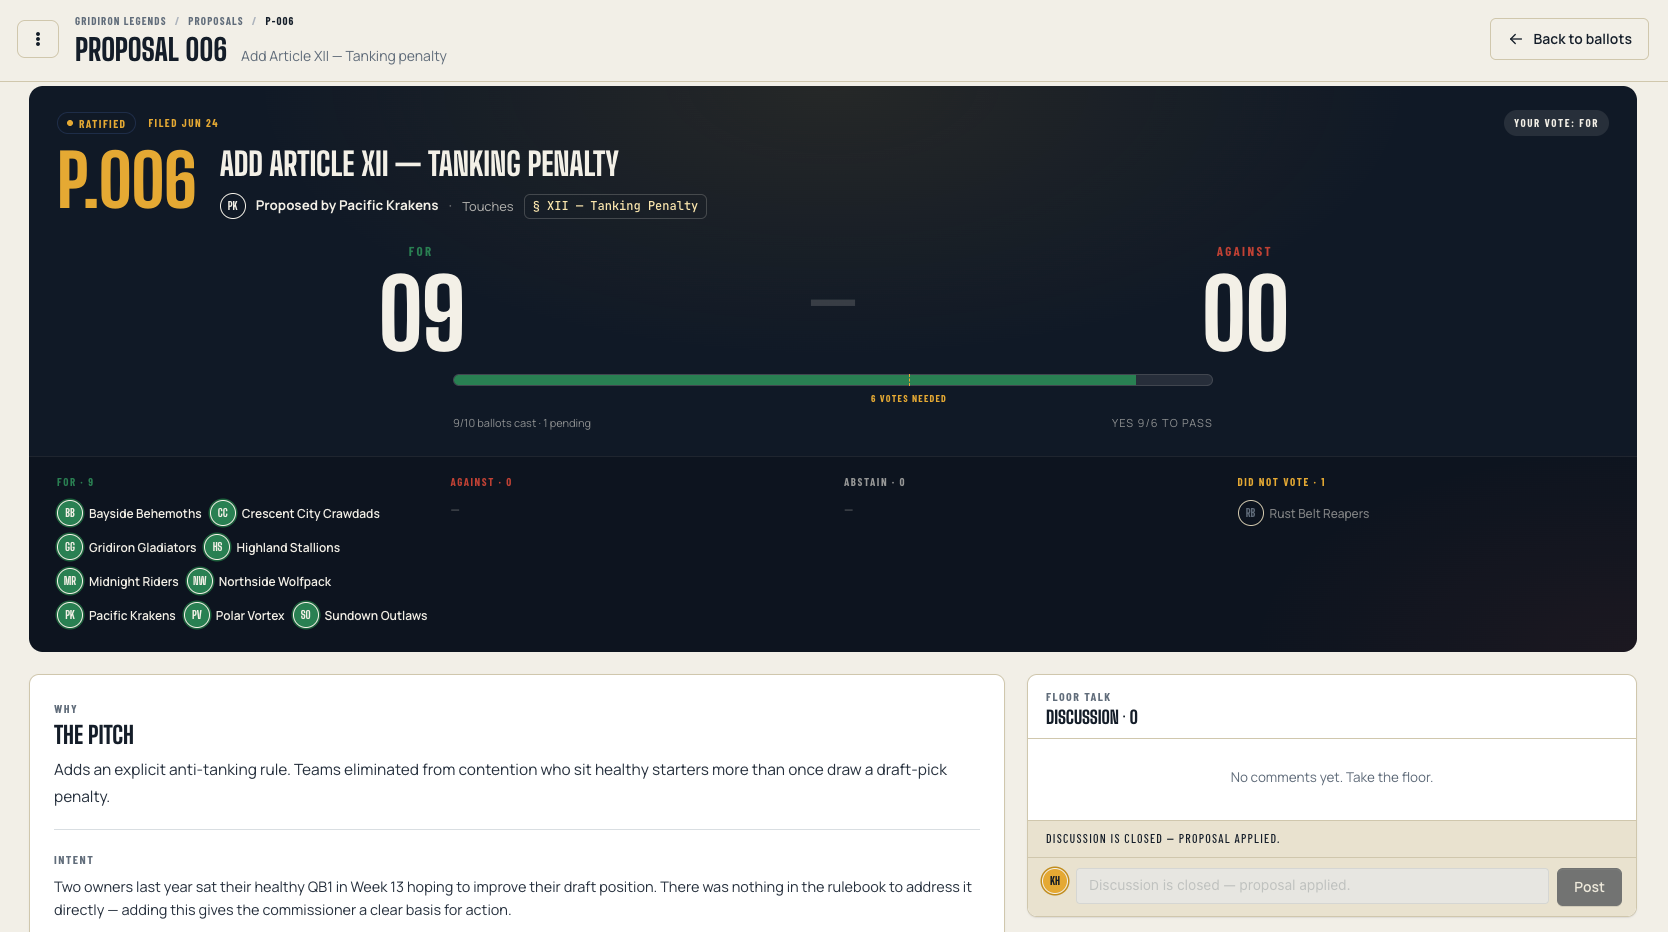The height and width of the screenshot is (932, 1668).
Task: Click Highland Stallions team name
Action: 288,548
